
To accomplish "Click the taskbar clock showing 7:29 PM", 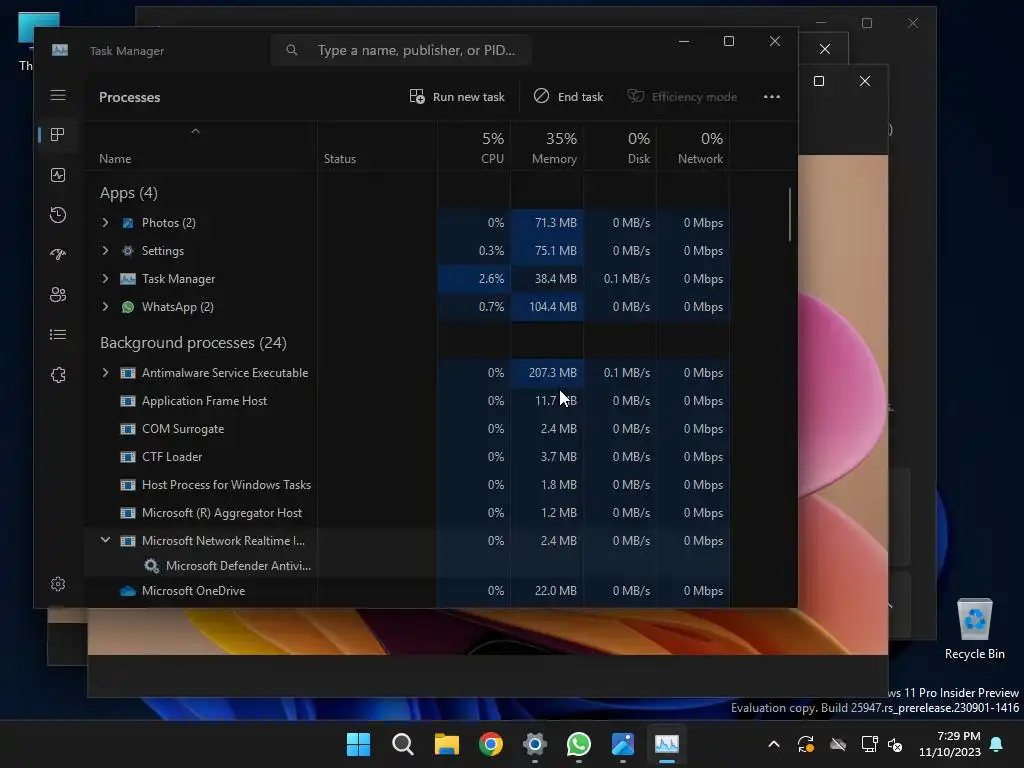I will click(x=950, y=744).
